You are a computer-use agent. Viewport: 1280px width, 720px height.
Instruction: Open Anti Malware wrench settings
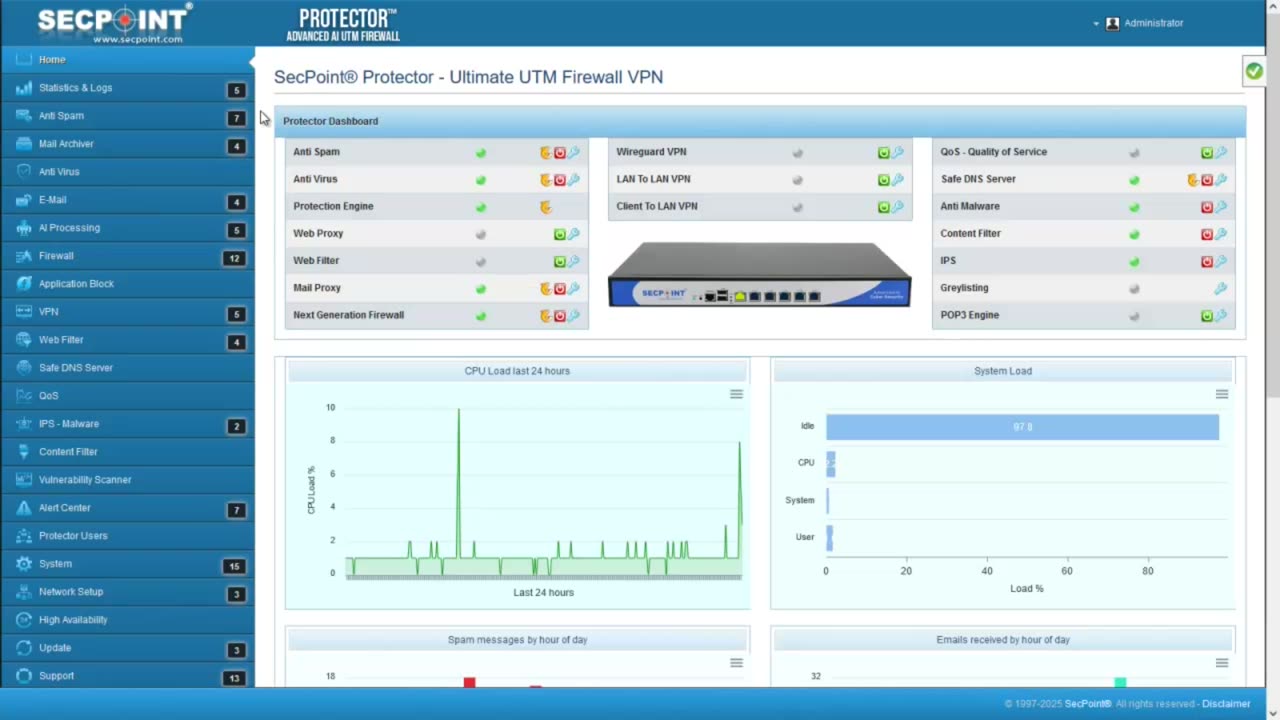(x=1221, y=207)
